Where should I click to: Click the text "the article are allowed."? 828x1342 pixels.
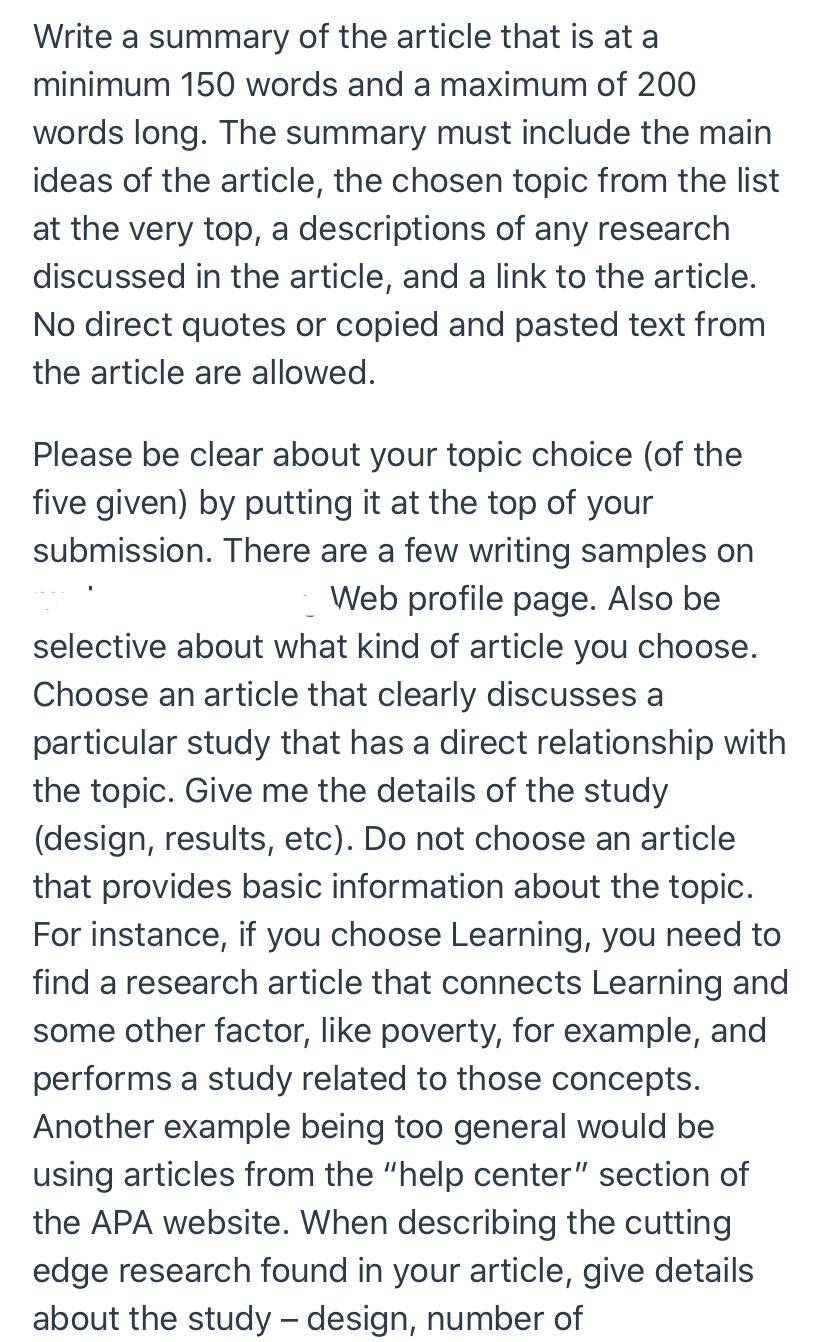pos(204,373)
